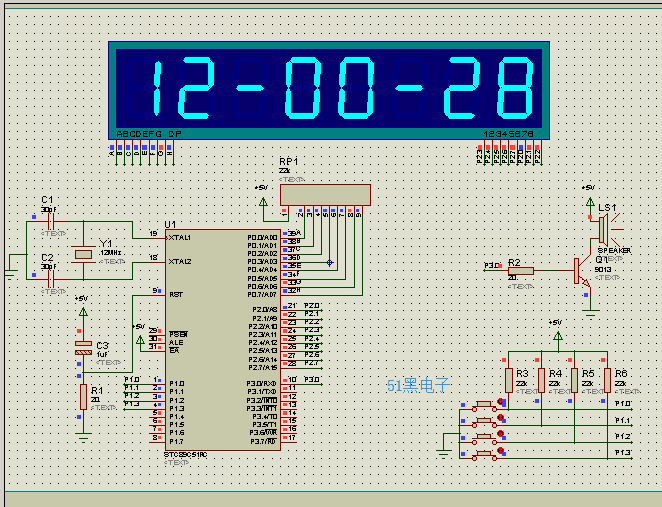The width and height of the screenshot is (662, 507).
Task: Click the P2.0 terminal label beside pin 21
Action: coord(312,306)
